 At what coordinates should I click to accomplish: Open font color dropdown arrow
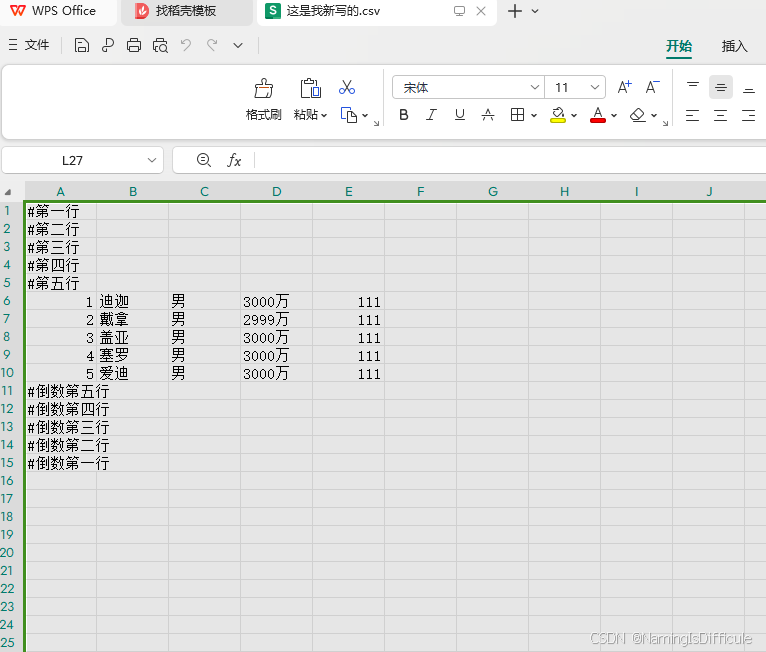tap(614, 116)
